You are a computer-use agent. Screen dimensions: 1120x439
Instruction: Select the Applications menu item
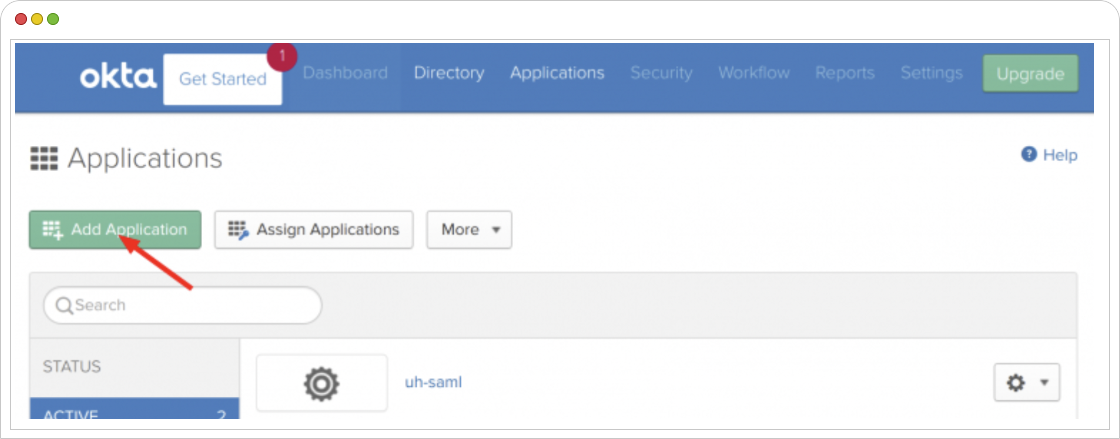tap(557, 73)
